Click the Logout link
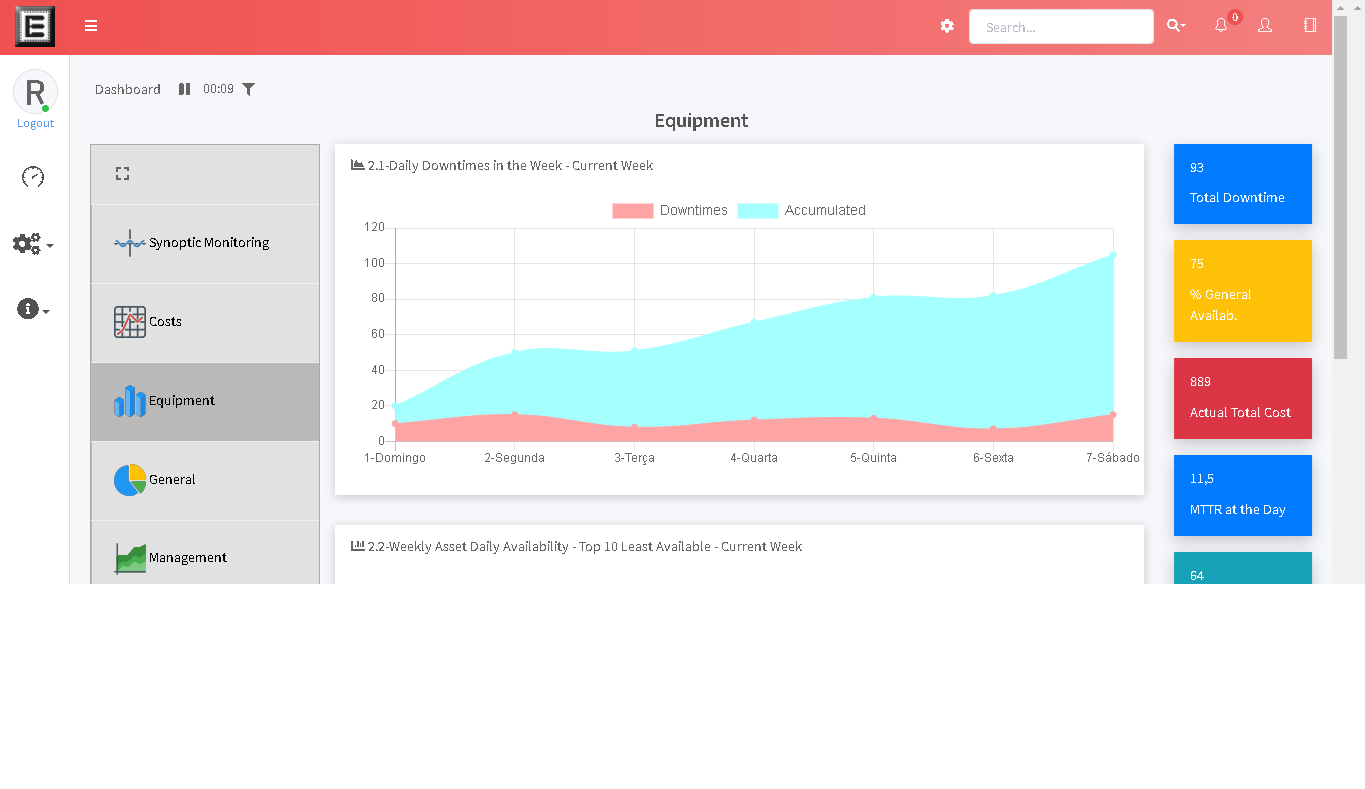Viewport: 1365px width, 789px height. (35, 122)
